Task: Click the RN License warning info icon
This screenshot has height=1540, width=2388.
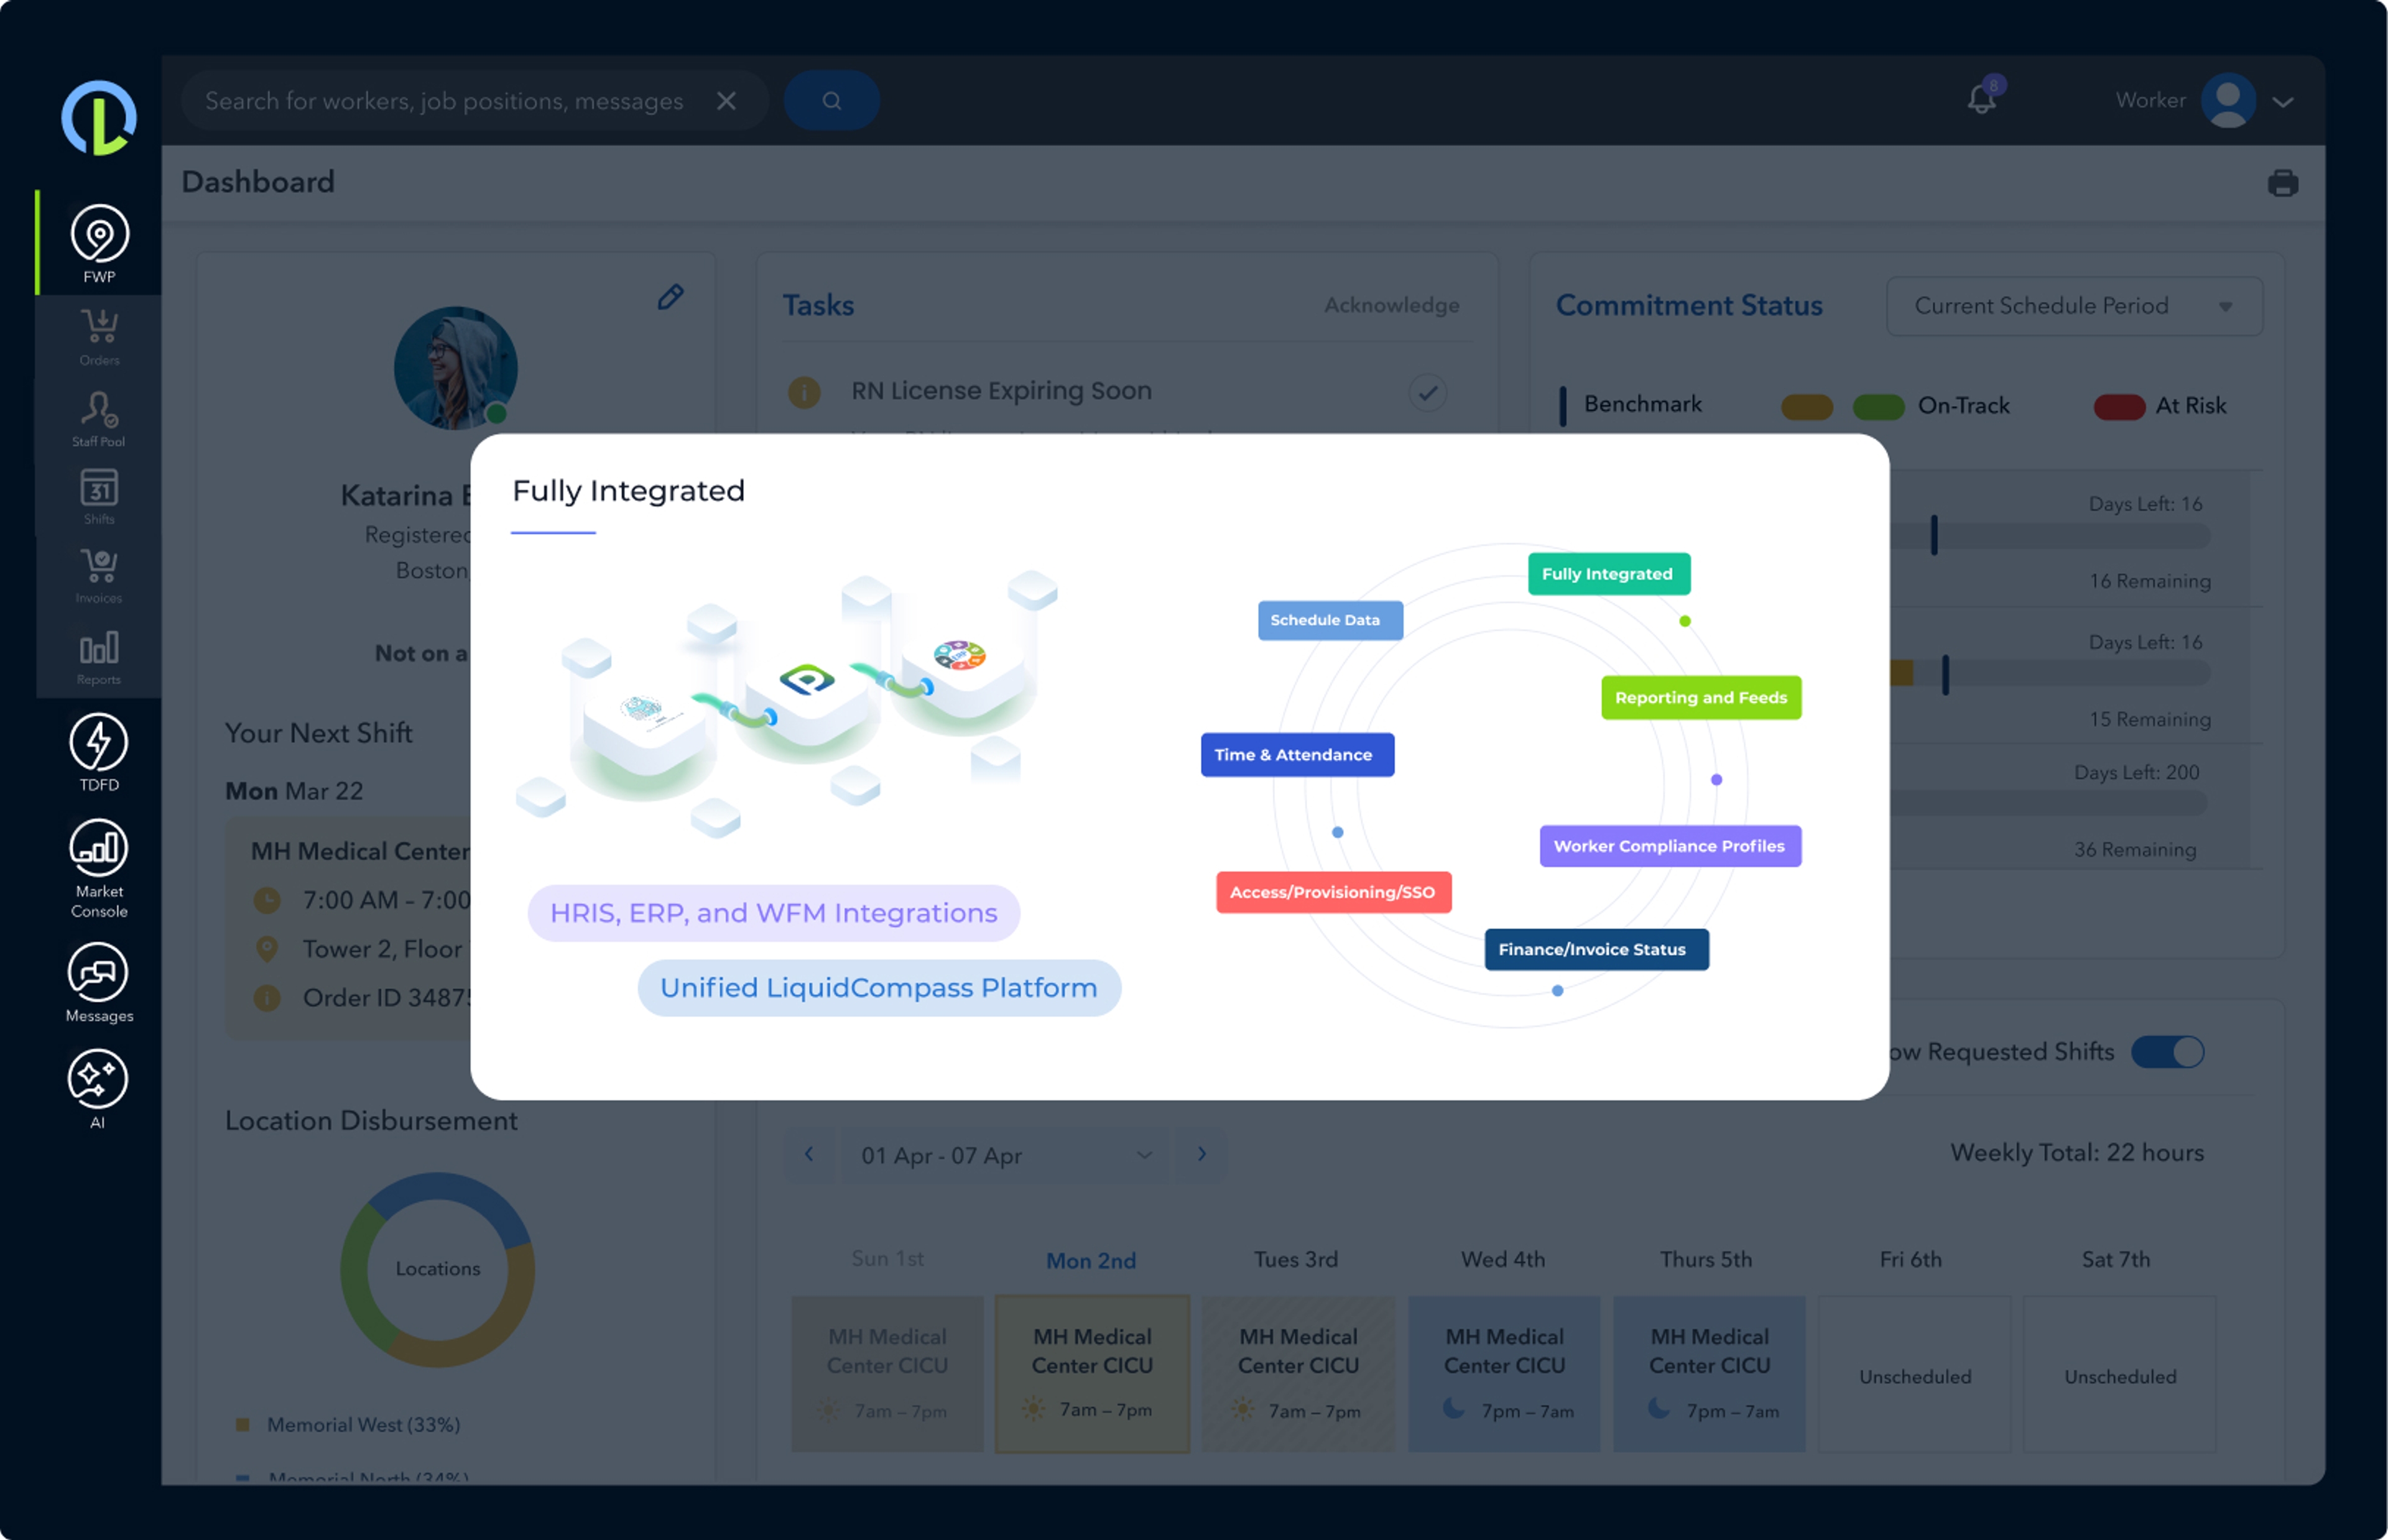Action: (x=804, y=393)
